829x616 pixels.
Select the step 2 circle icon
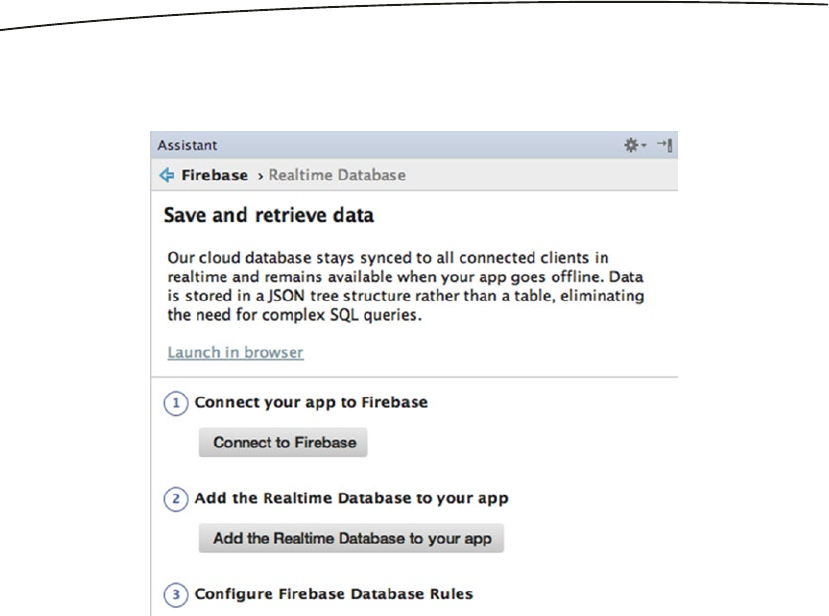[176, 499]
